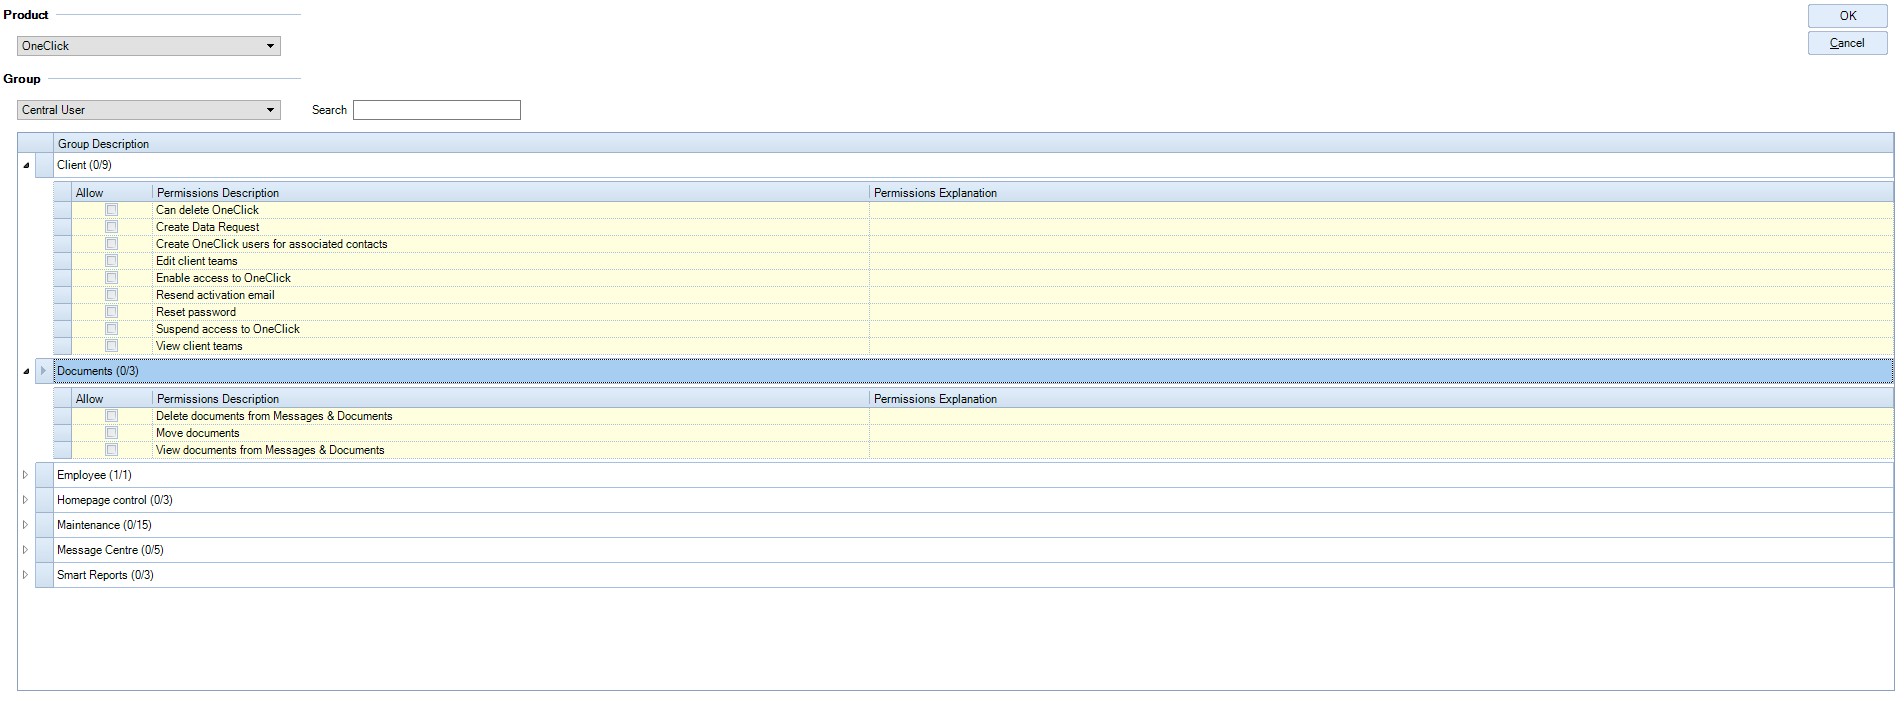Expand the Smart Reports (0/3) group
1904x702 pixels.
click(26, 575)
